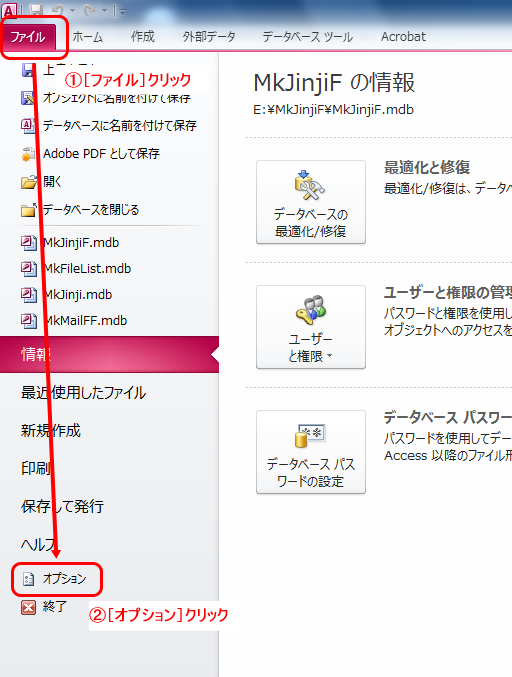The width and height of the screenshot is (512, 677).
Task: Switch to the ファイル tab
Action: tap(28, 37)
